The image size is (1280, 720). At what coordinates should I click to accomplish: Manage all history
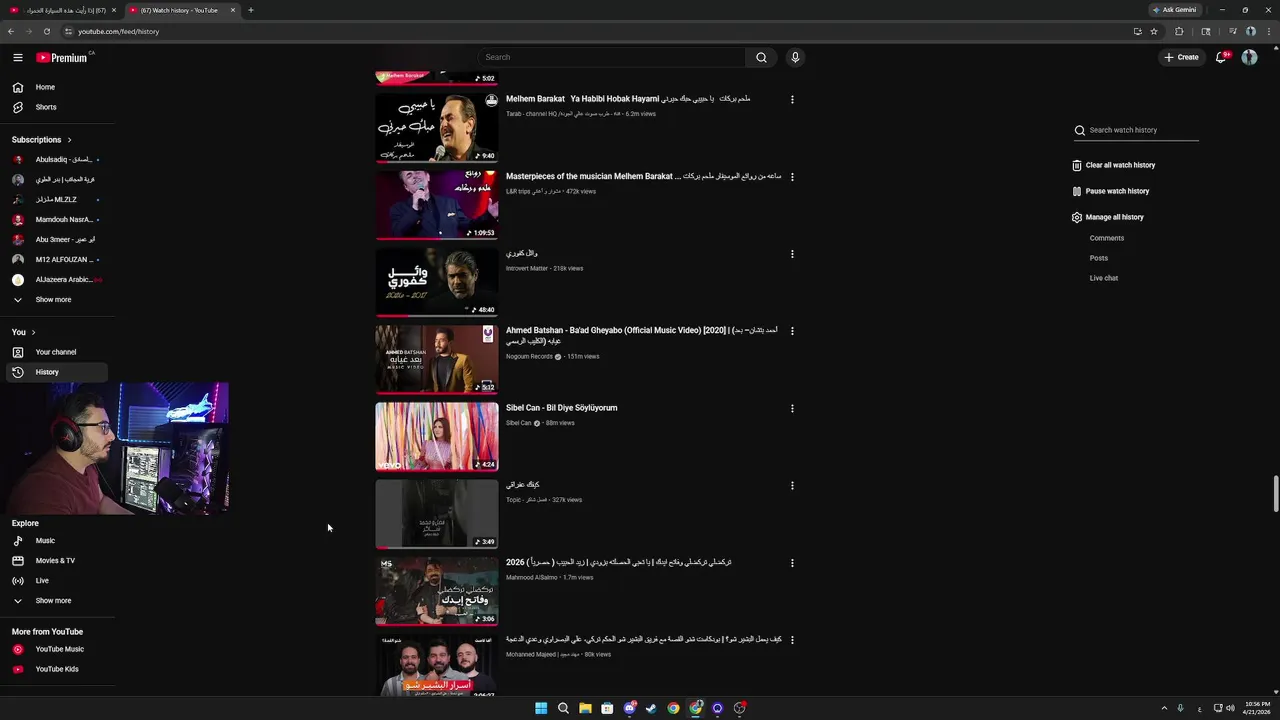click(1107, 217)
